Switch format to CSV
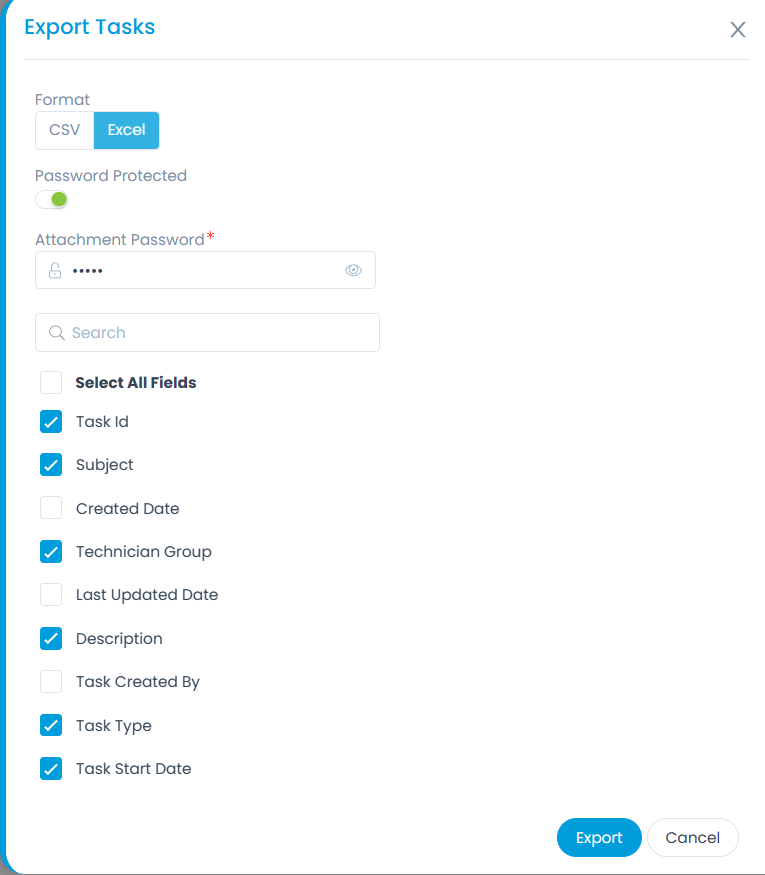 (65, 130)
